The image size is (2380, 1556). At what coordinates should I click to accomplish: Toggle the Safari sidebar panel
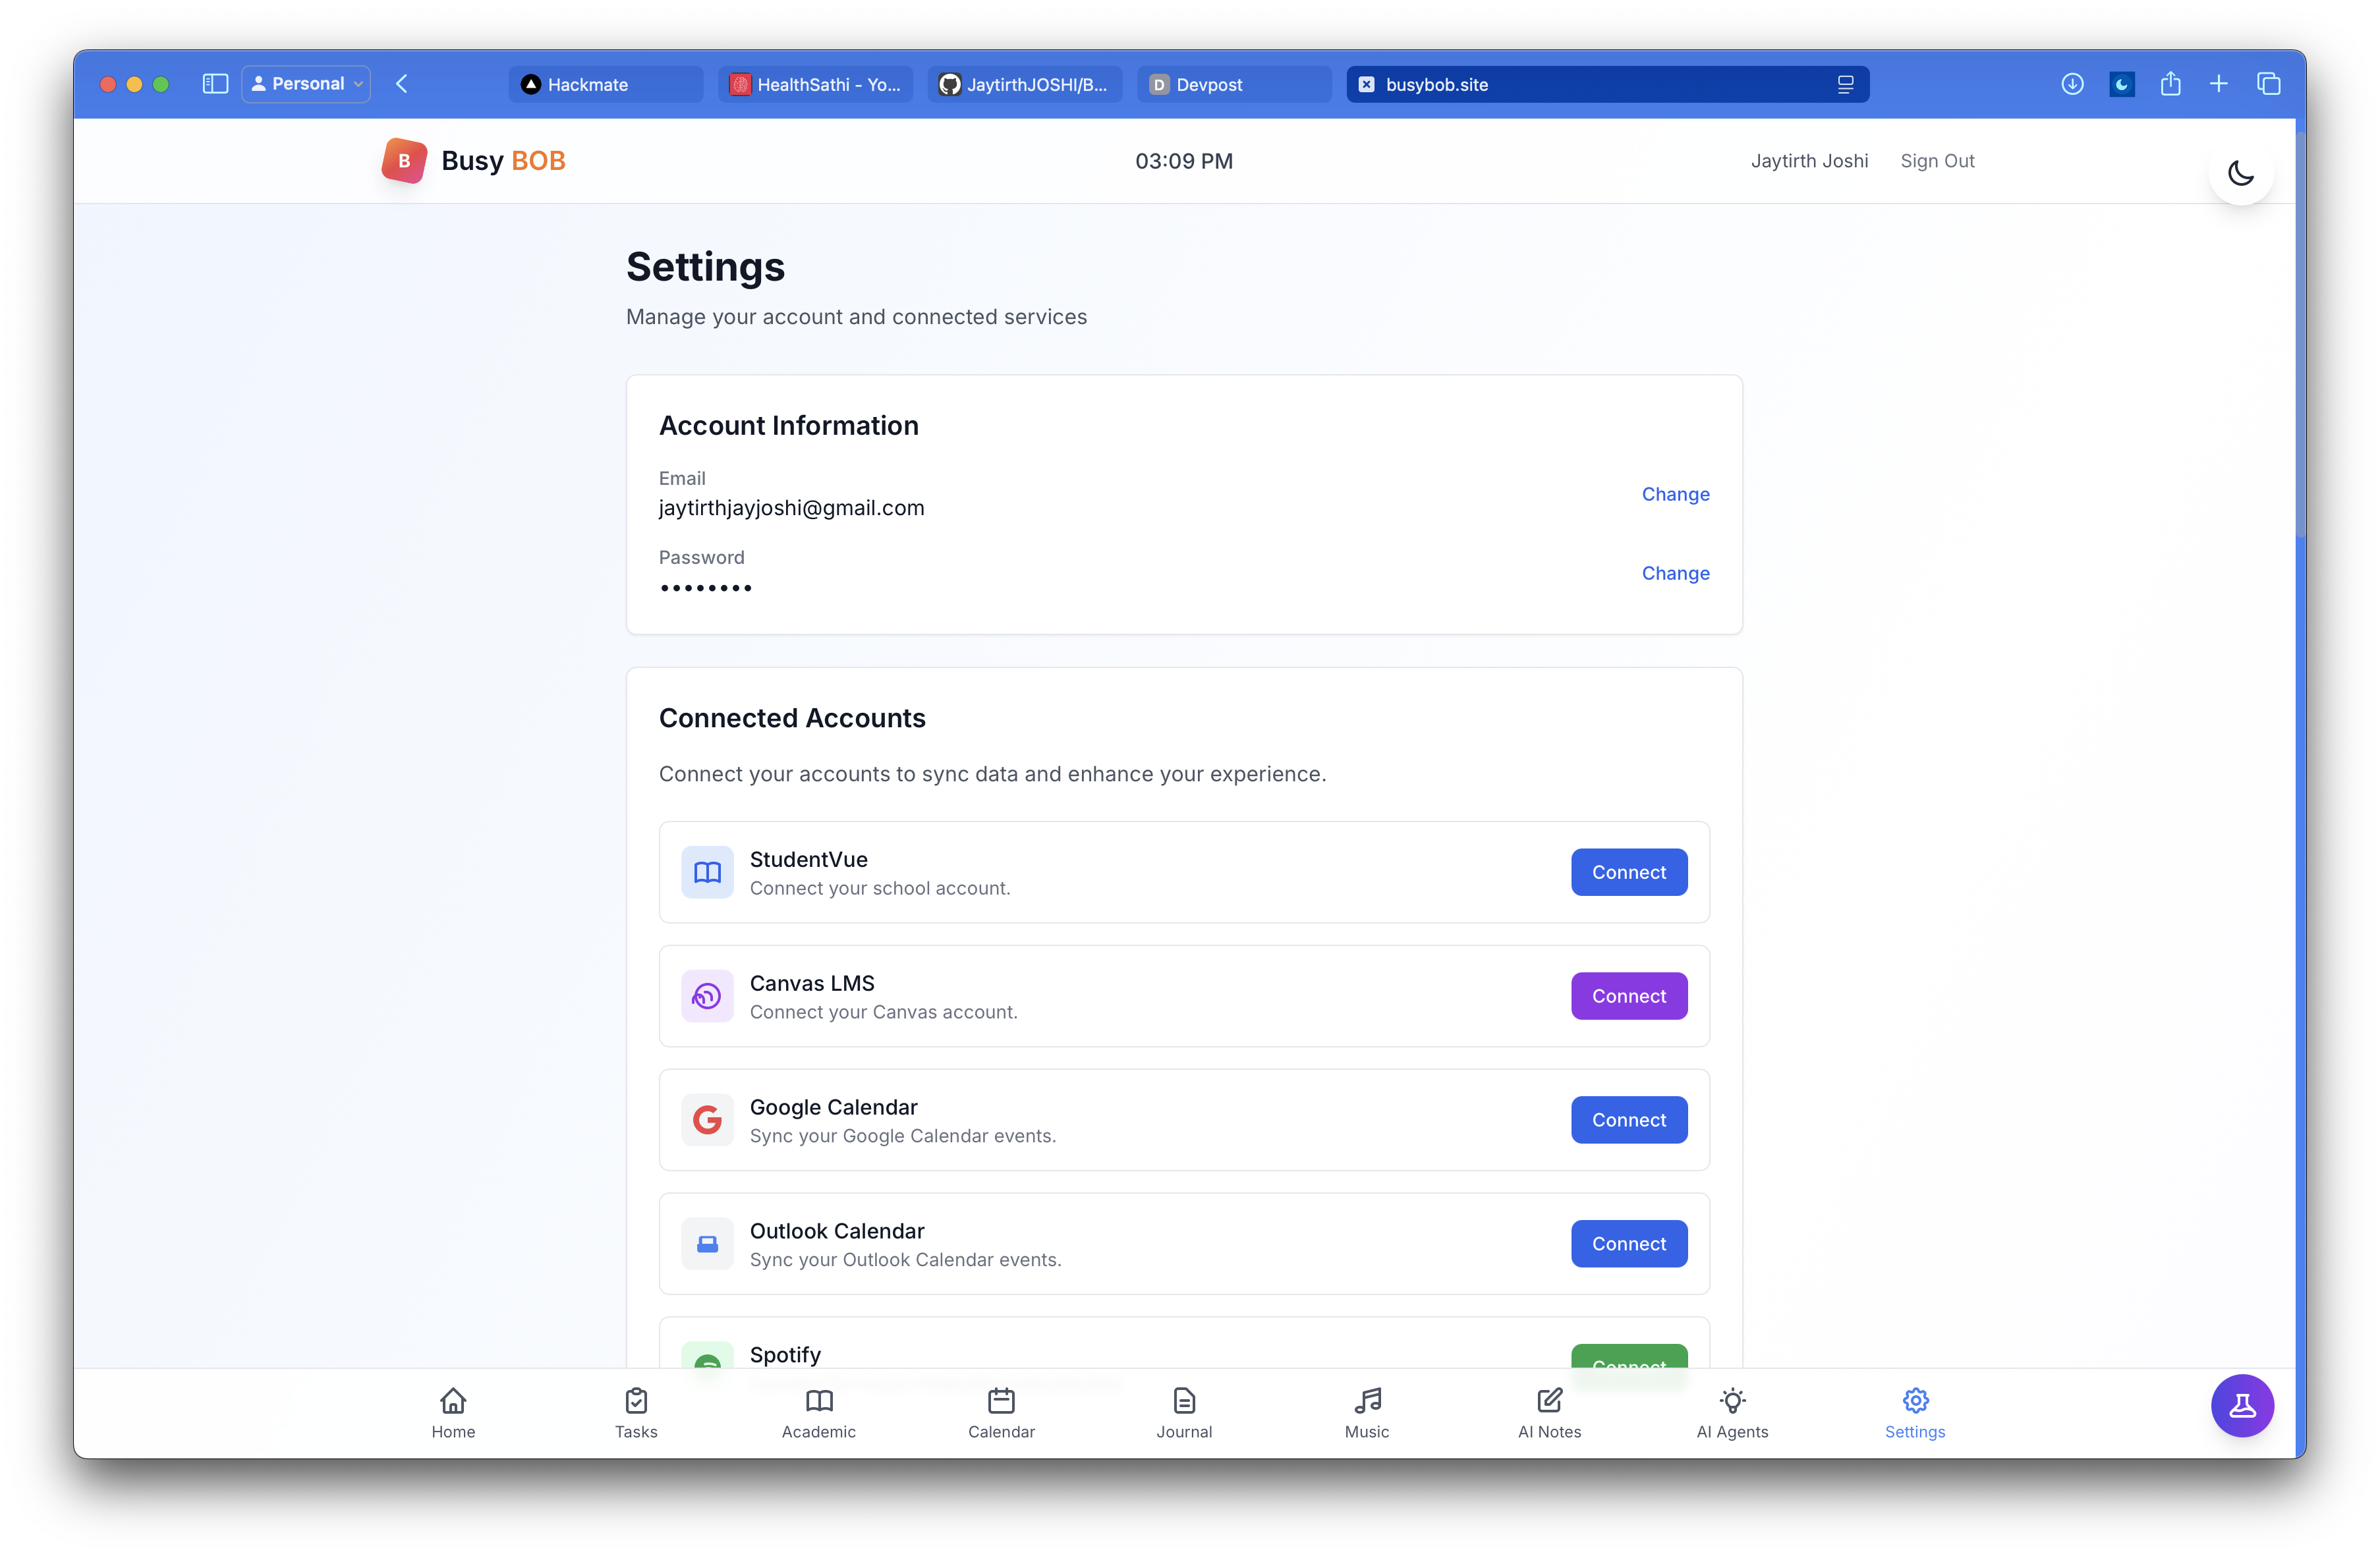pyautogui.click(x=215, y=84)
